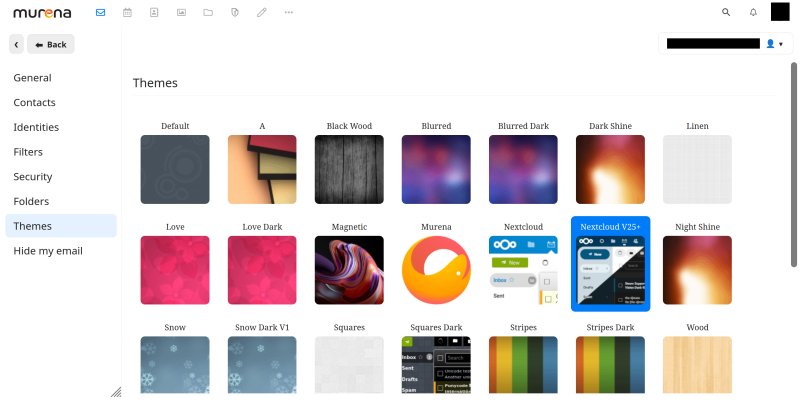Open the Mail app icon
Image resolution: width=800 pixels, height=400 pixels.
tap(101, 12)
